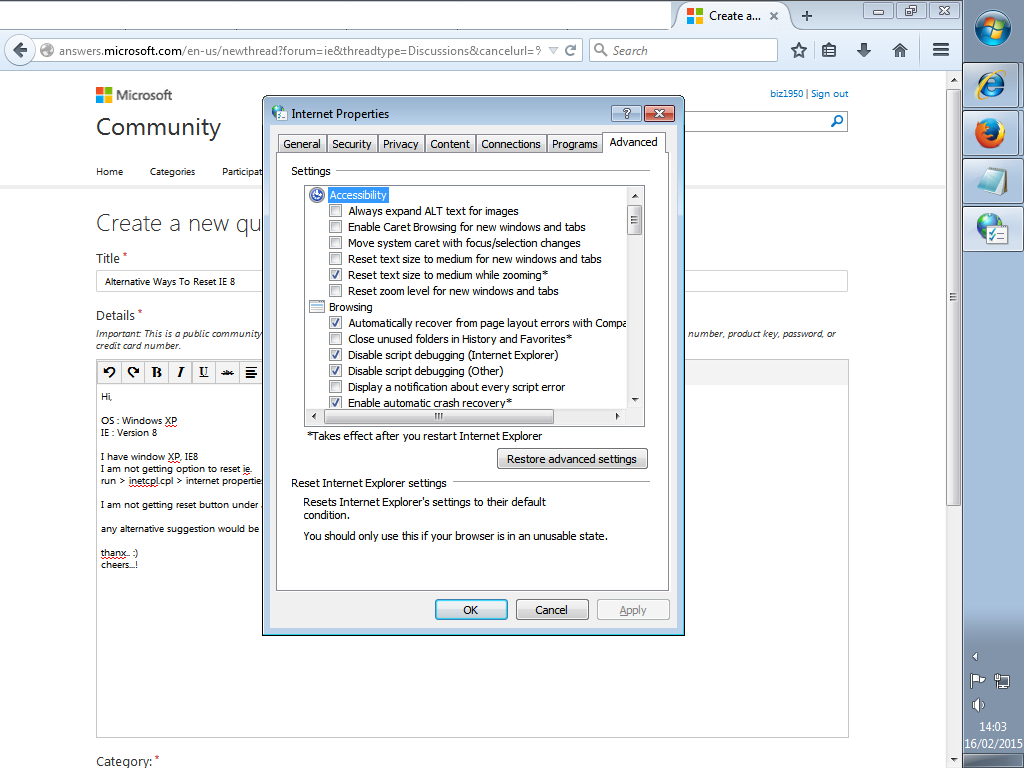This screenshot has width=1024, height=768.
Task: Select the Browsing settings node
Action: (351, 307)
